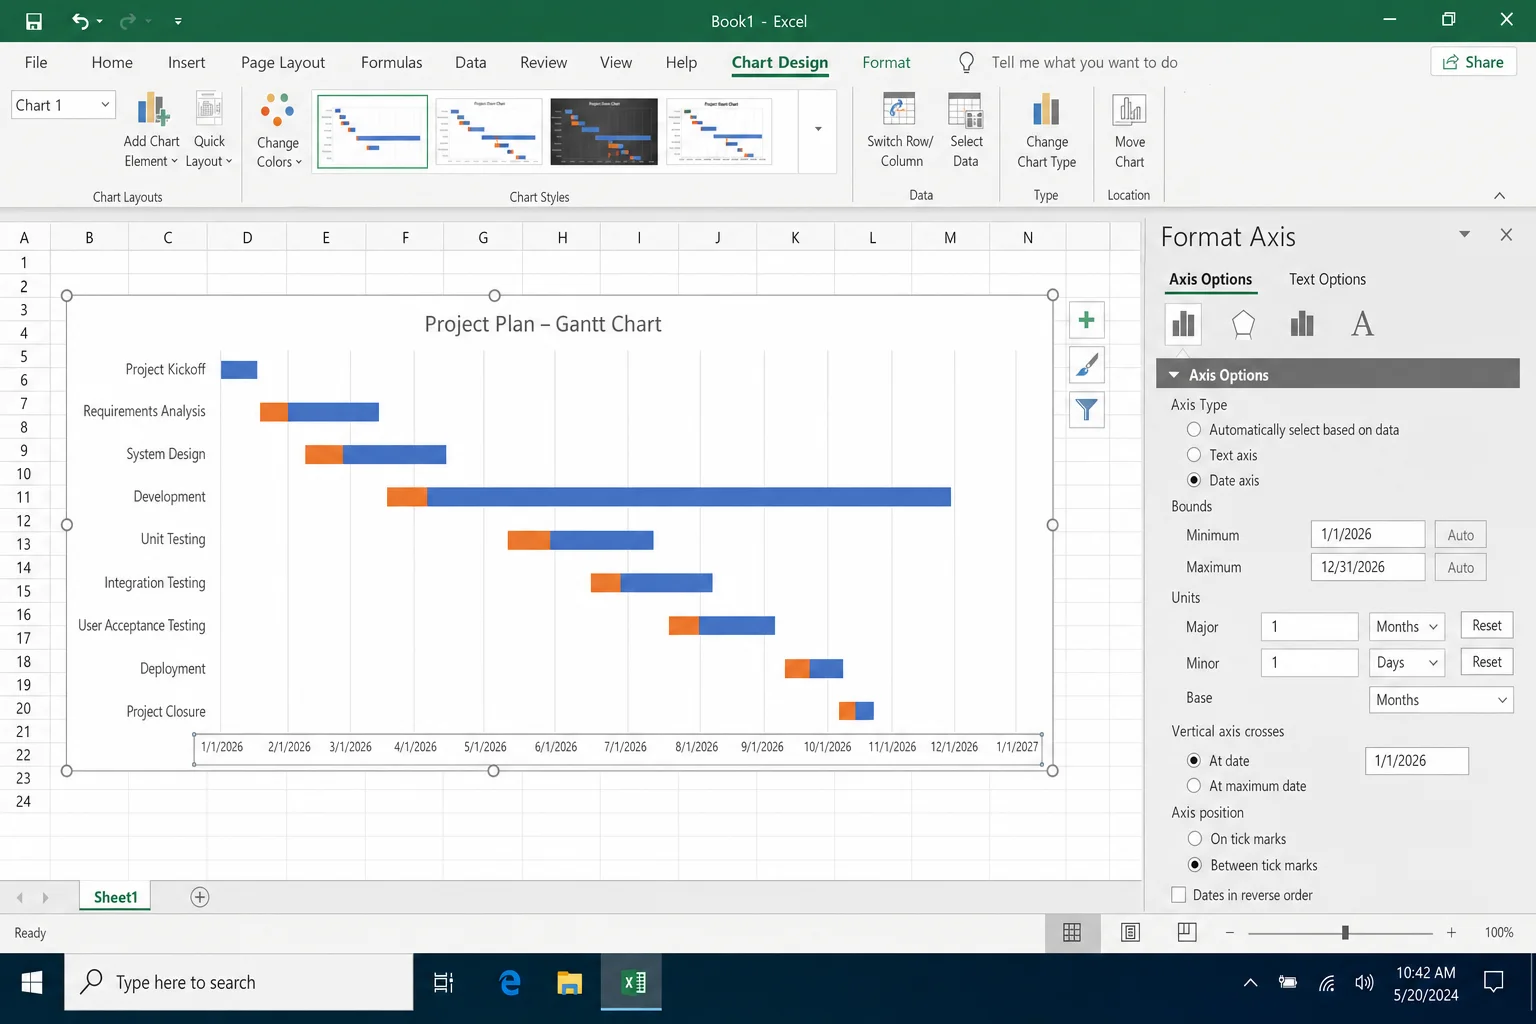Open Format Axis pane options arrow

coord(1464,234)
